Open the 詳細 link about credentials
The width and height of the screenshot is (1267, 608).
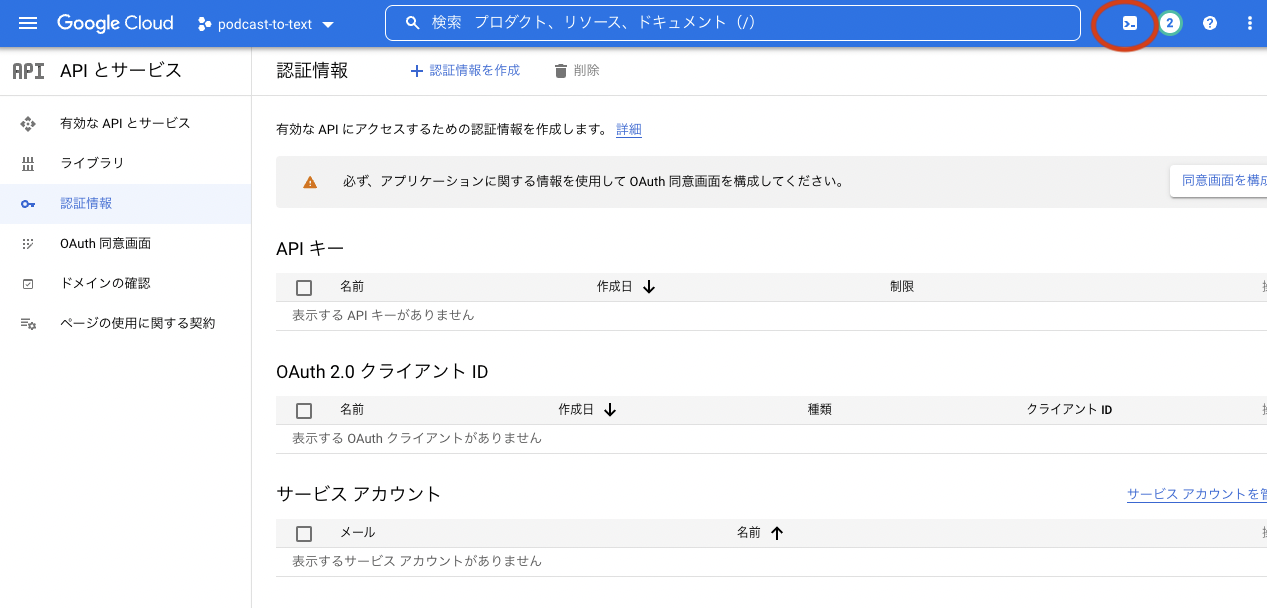(x=629, y=129)
